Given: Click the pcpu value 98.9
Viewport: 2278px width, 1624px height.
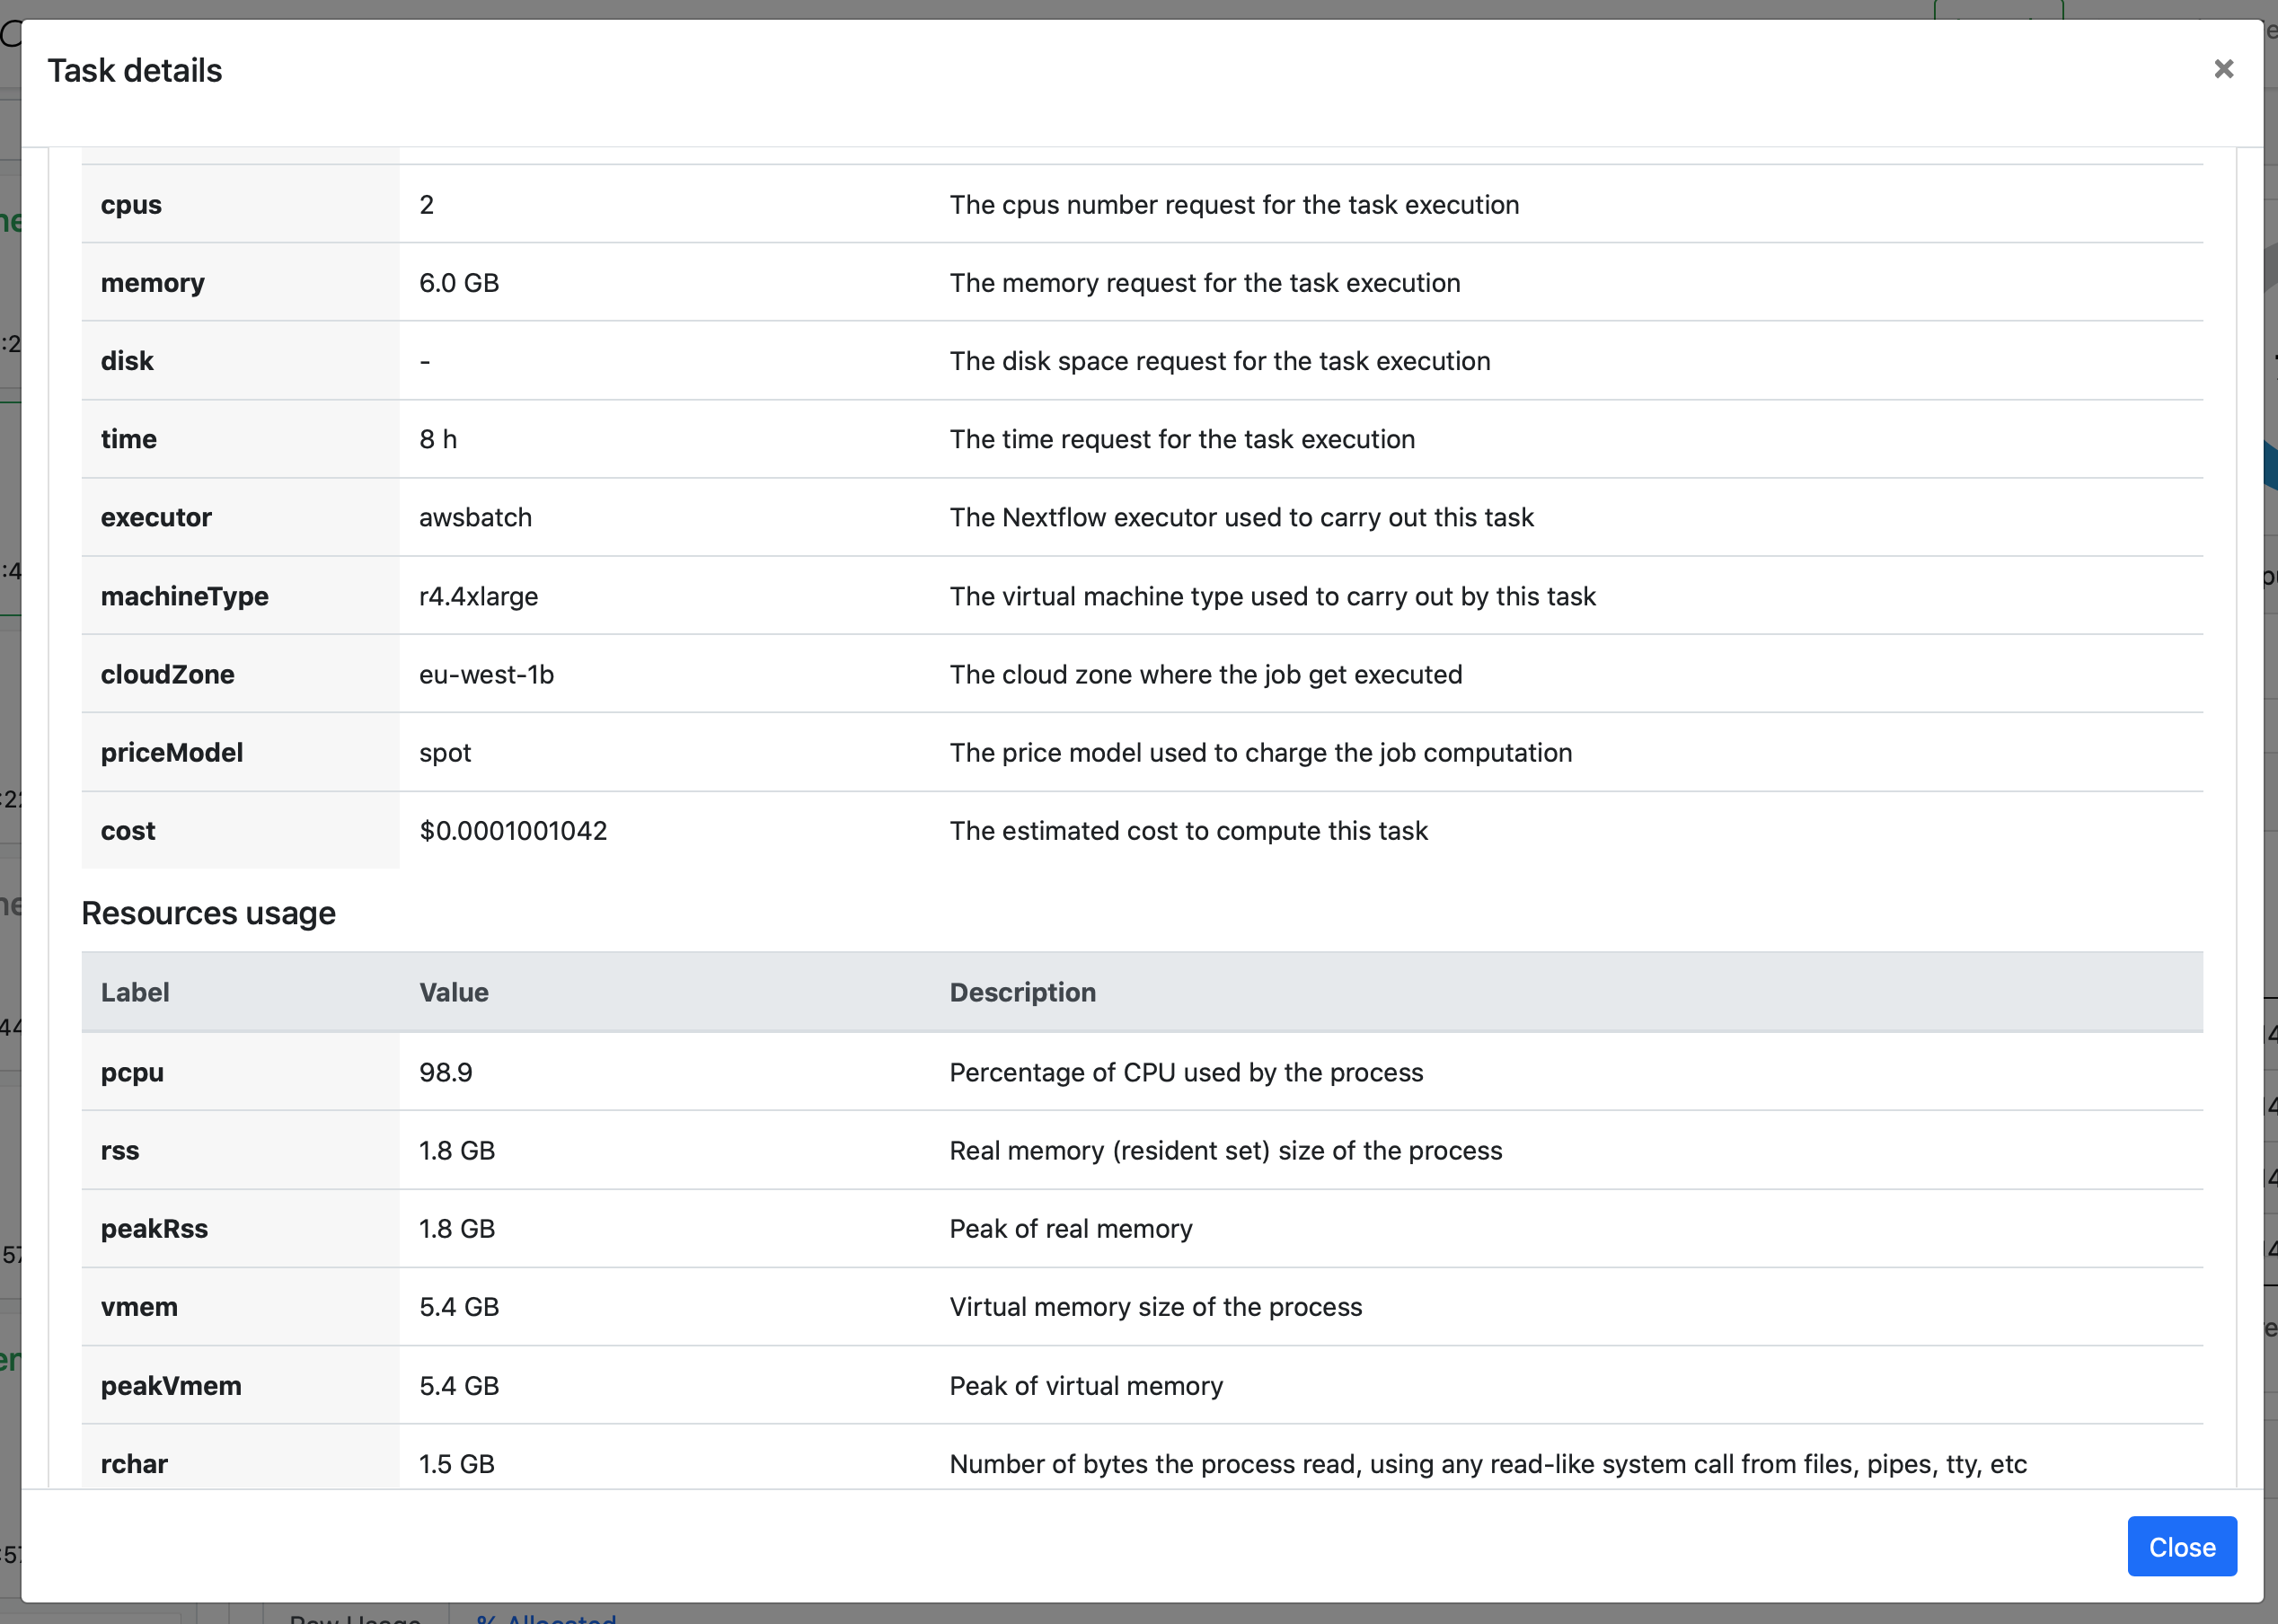Looking at the screenshot, I should click(x=446, y=1072).
